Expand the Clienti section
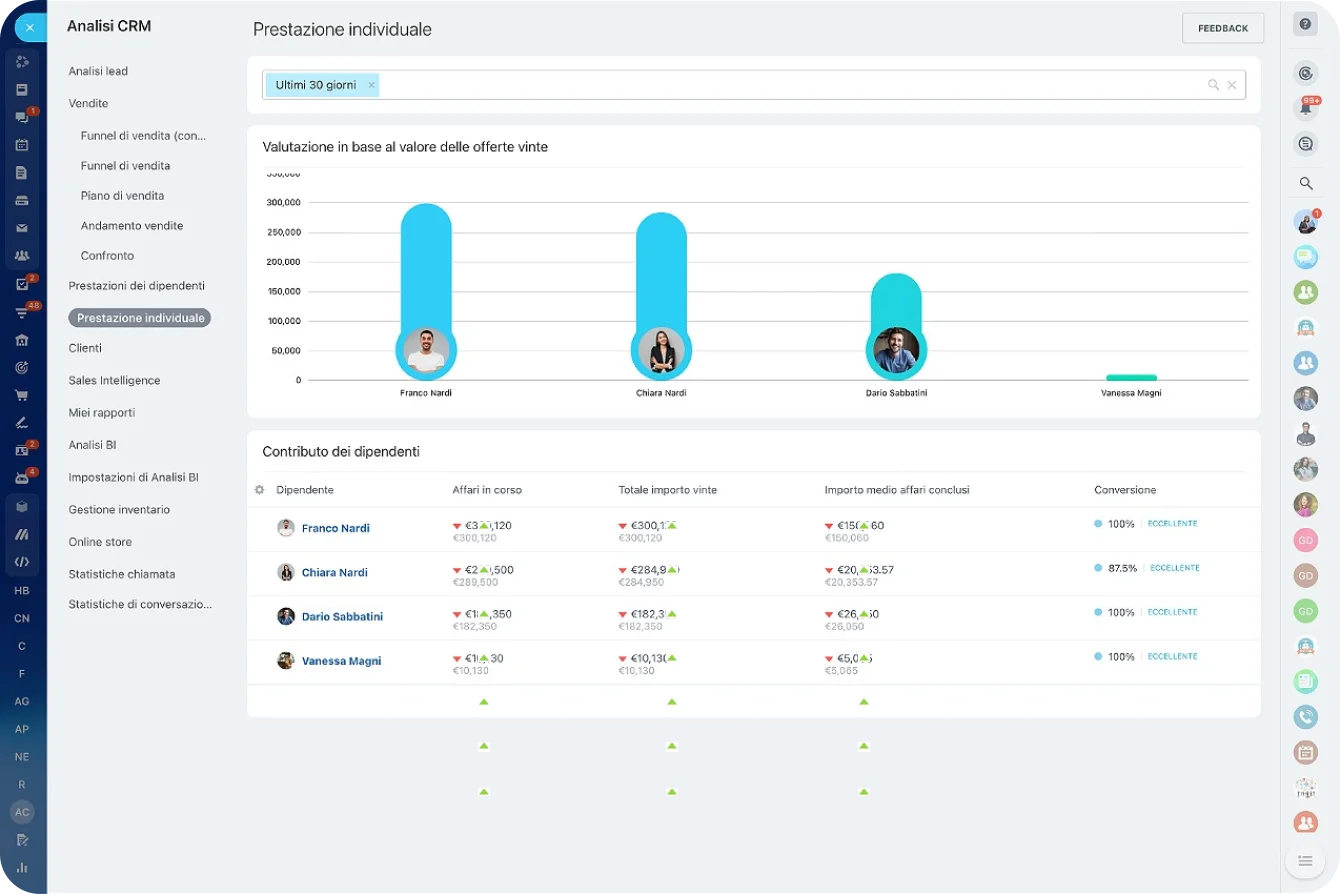The height and width of the screenshot is (894, 1340). coord(85,348)
